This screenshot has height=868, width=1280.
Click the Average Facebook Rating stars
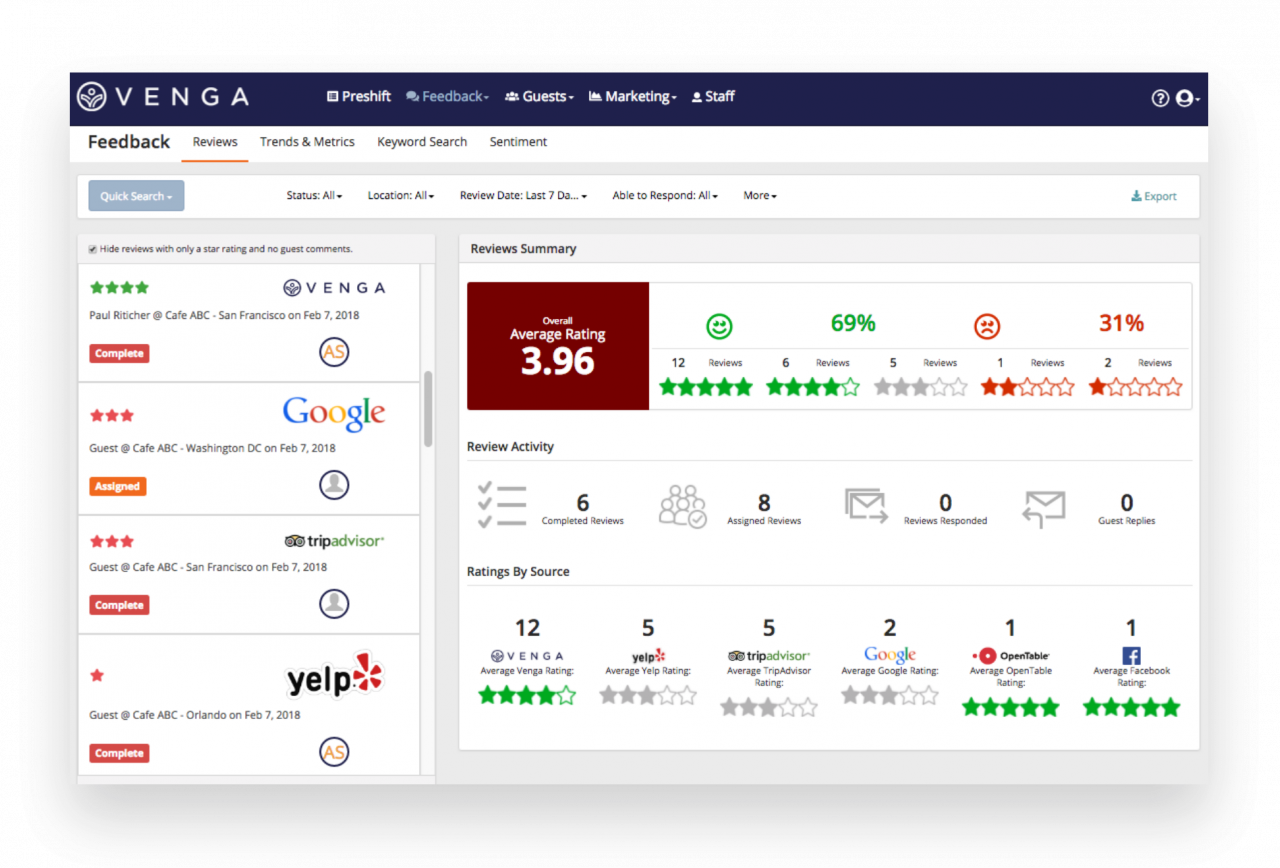coord(1131,708)
